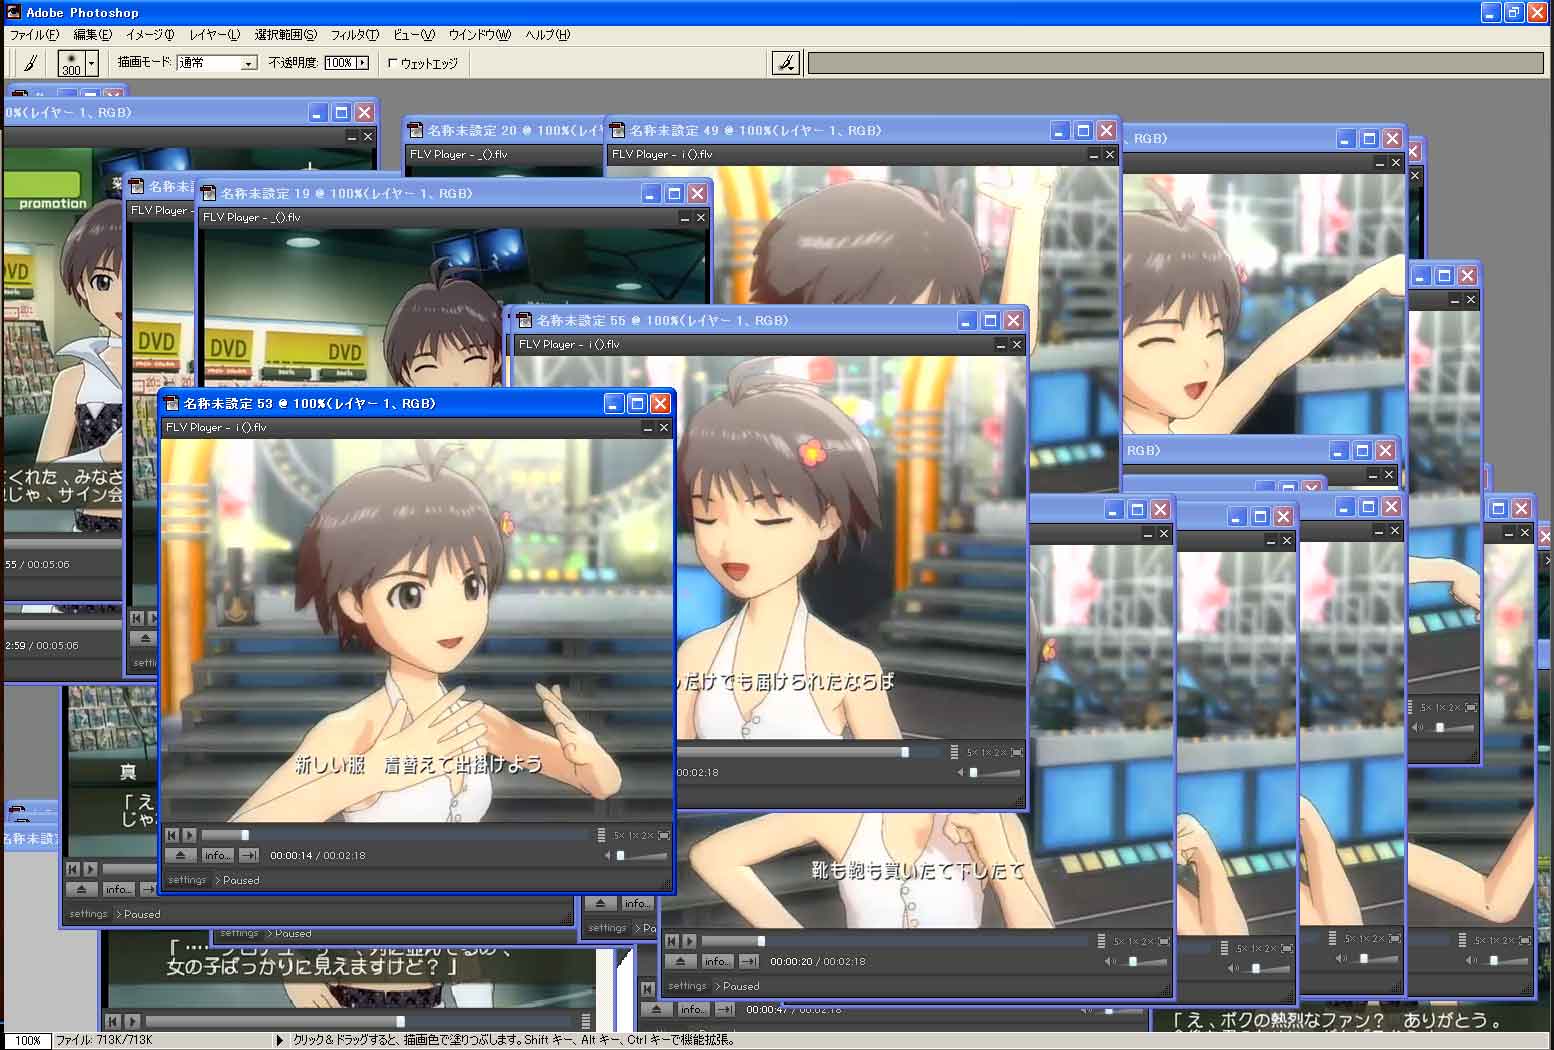Open the status bar info arrow menu

click(x=279, y=1040)
